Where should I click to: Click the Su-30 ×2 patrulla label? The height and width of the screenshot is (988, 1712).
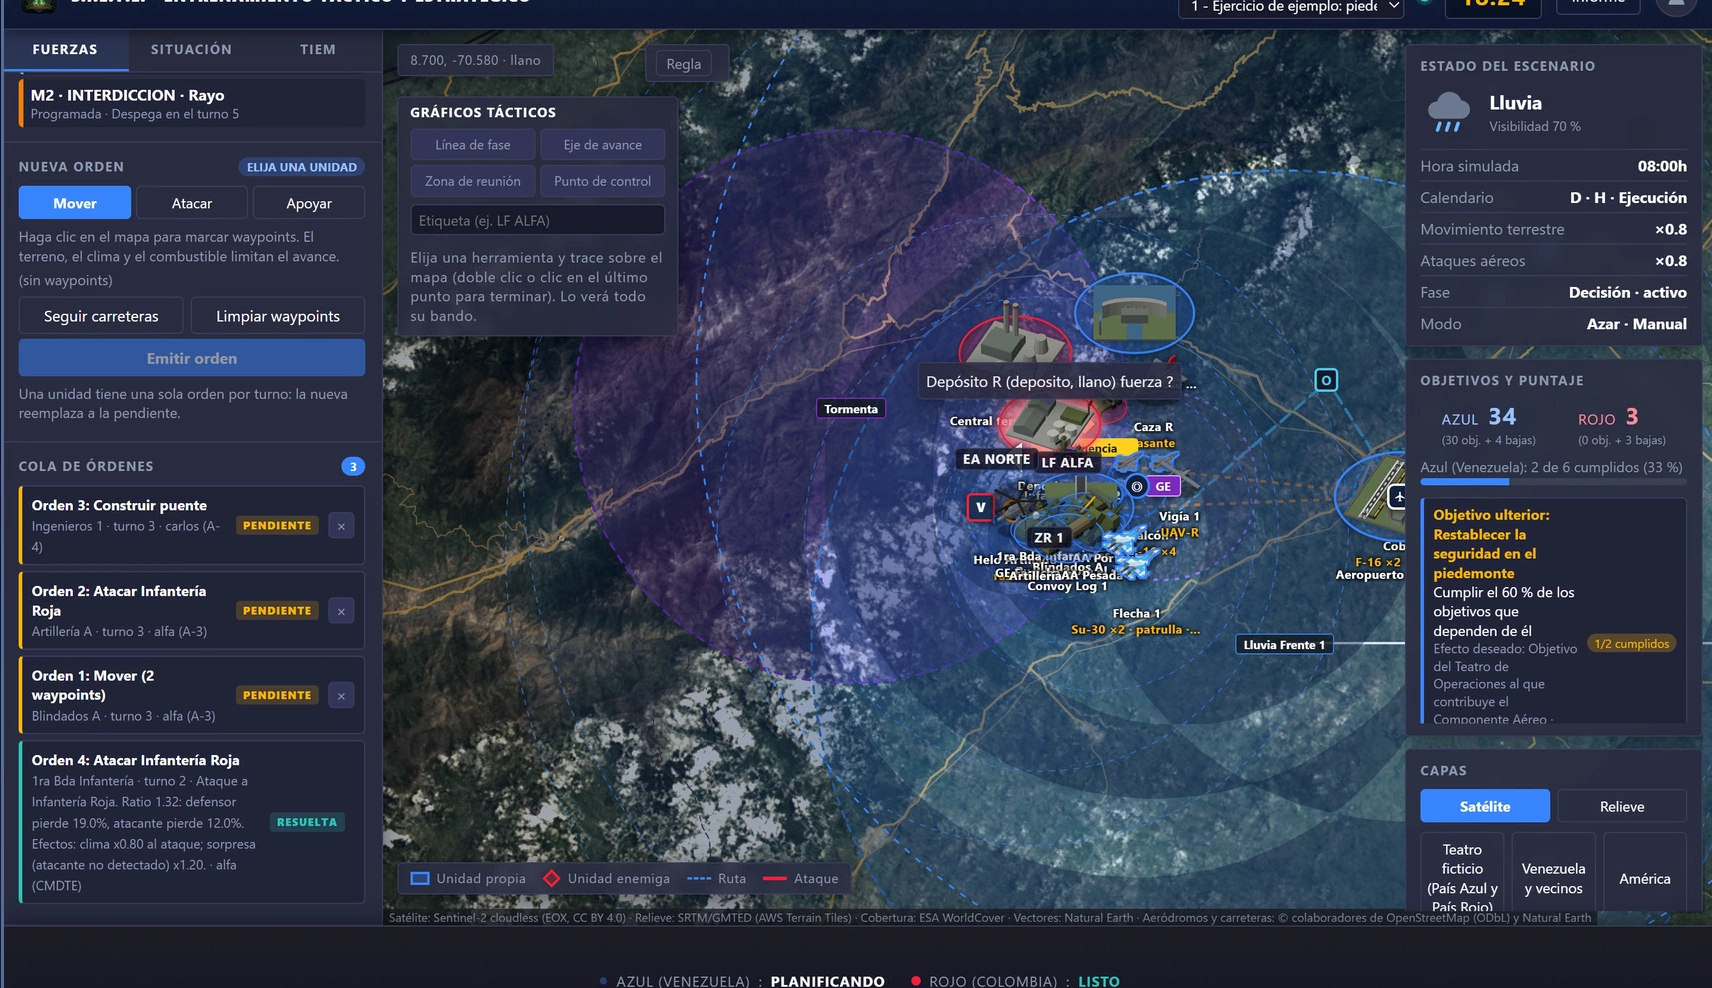point(1135,630)
